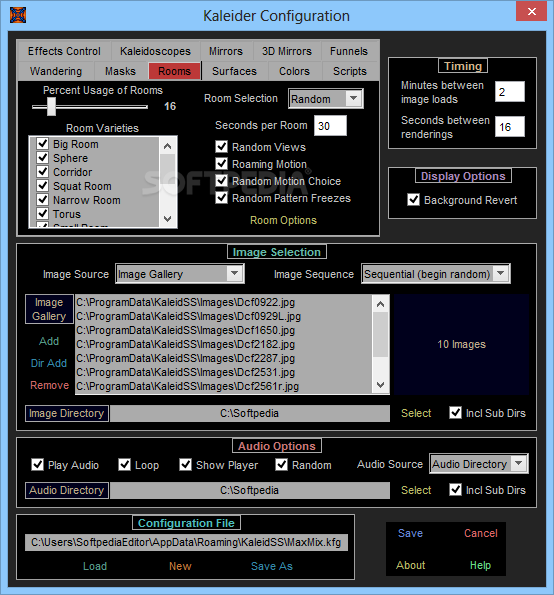The image size is (554, 595).
Task: Select Dcf2287.jpg in the image list
Action: [x=224, y=358]
